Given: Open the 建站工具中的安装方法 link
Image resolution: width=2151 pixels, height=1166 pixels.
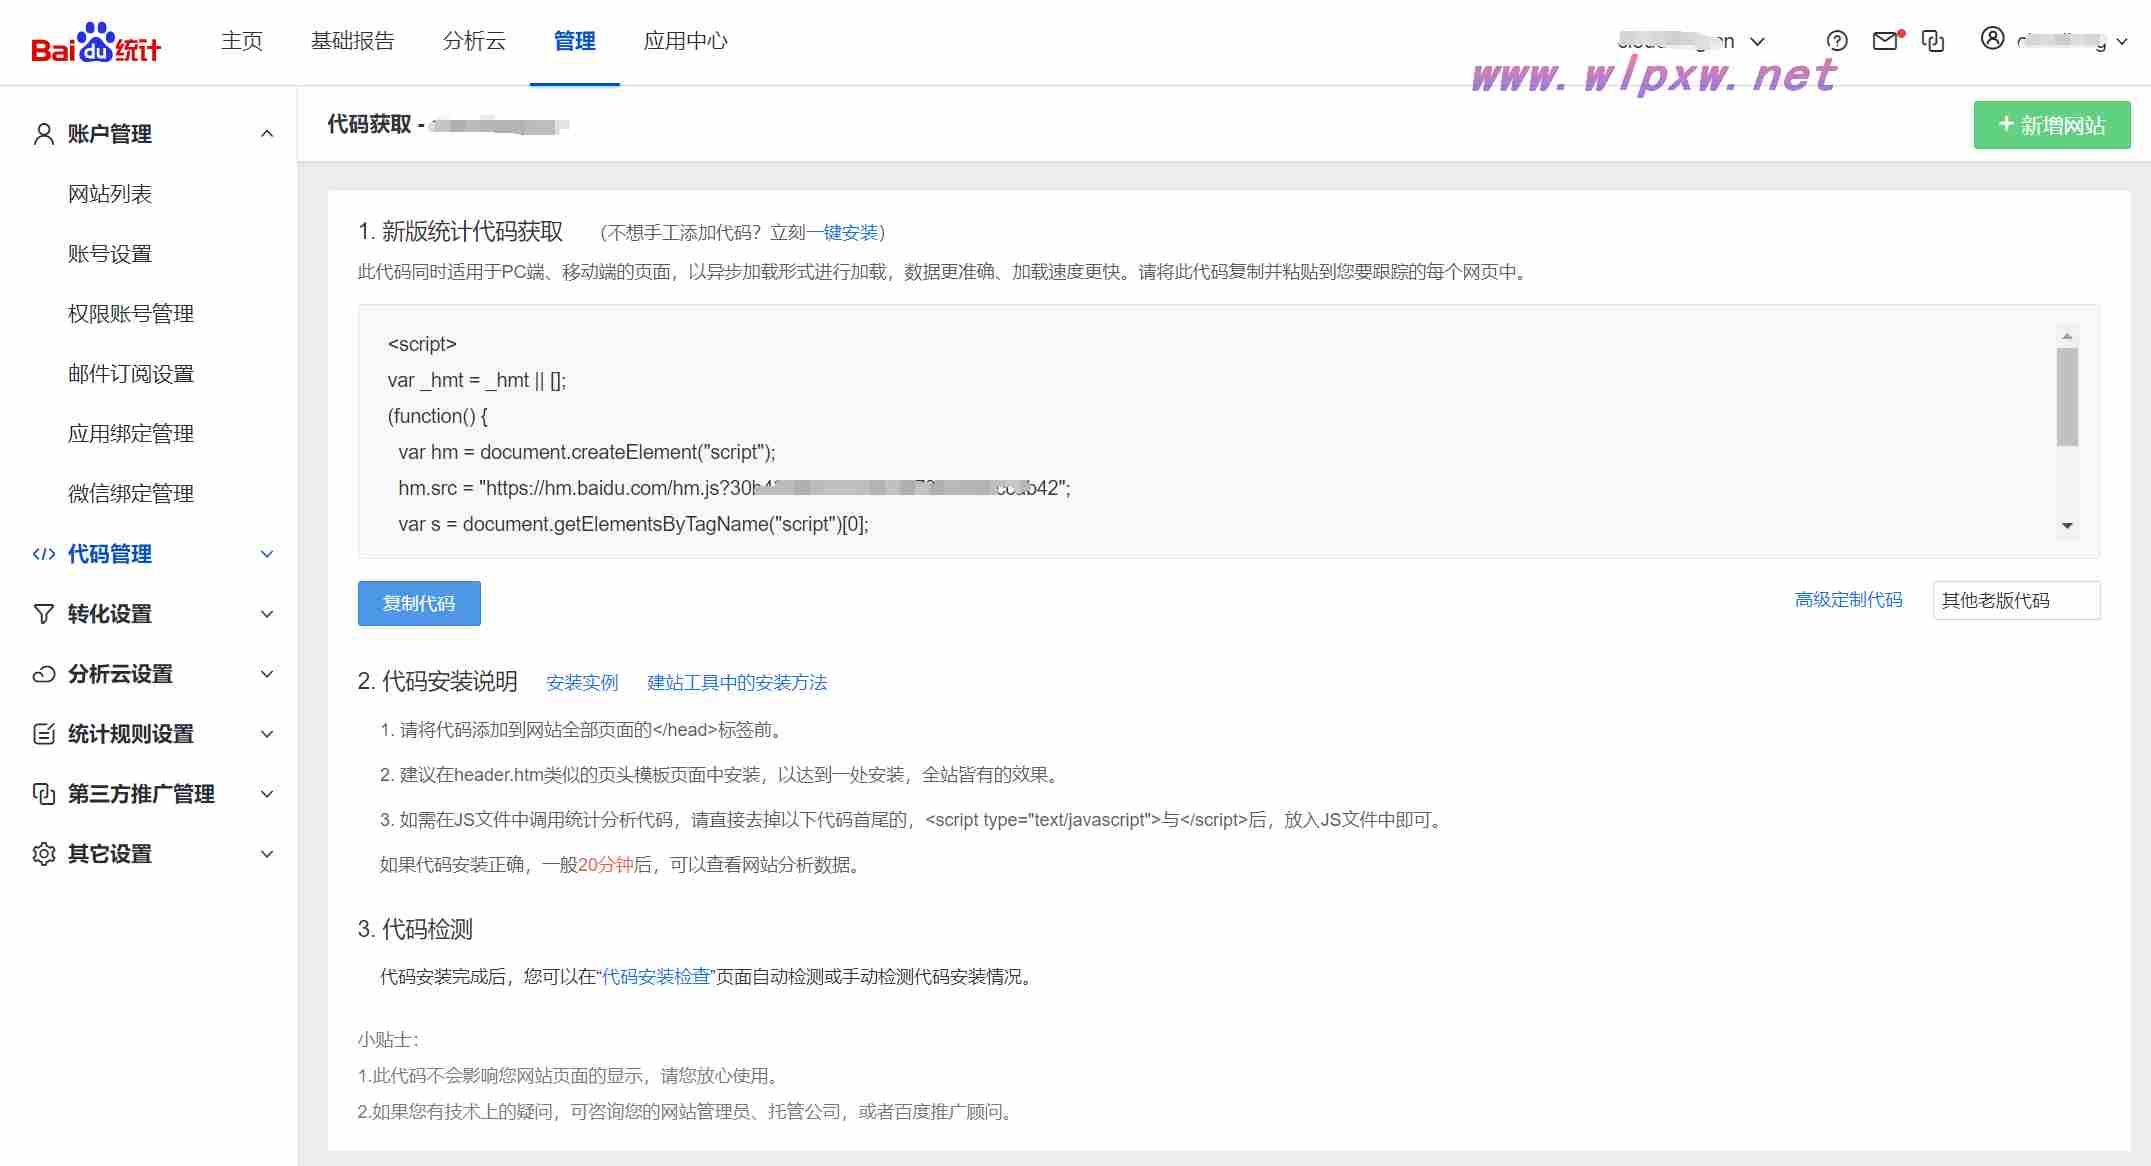Looking at the screenshot, I should click(x=737, y=683).
